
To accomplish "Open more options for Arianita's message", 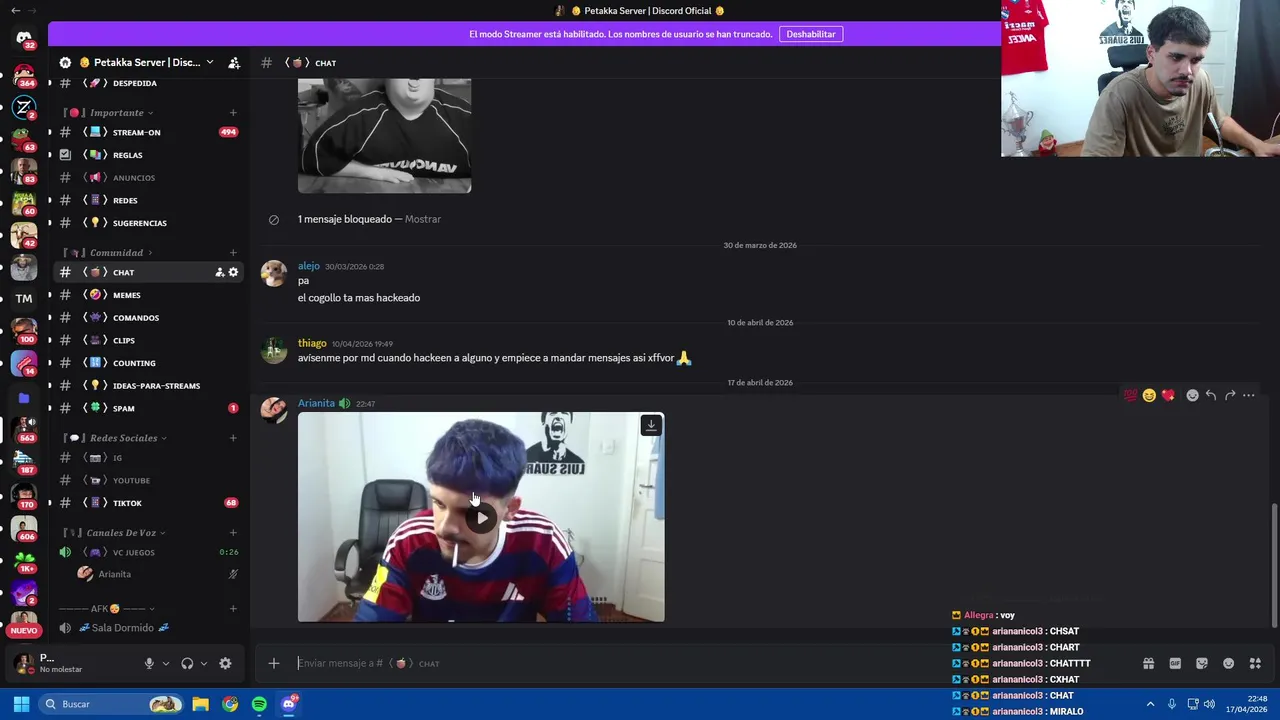I will point(1249,396).
